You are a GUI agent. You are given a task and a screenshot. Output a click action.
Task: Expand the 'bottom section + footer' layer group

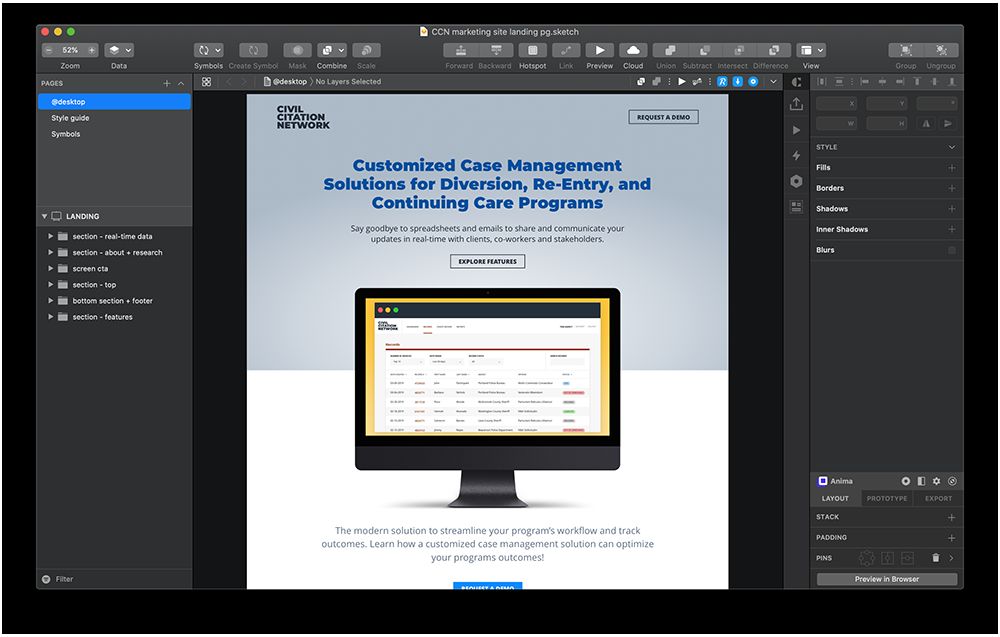50,301
